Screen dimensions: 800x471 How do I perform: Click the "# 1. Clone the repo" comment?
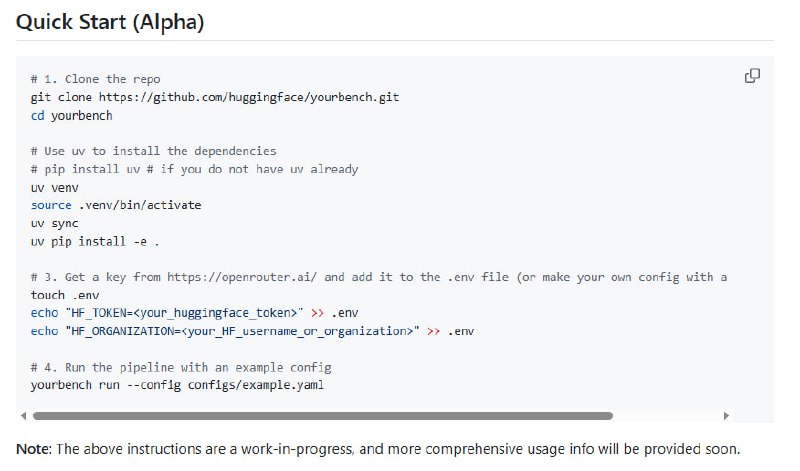coord(95,79)
